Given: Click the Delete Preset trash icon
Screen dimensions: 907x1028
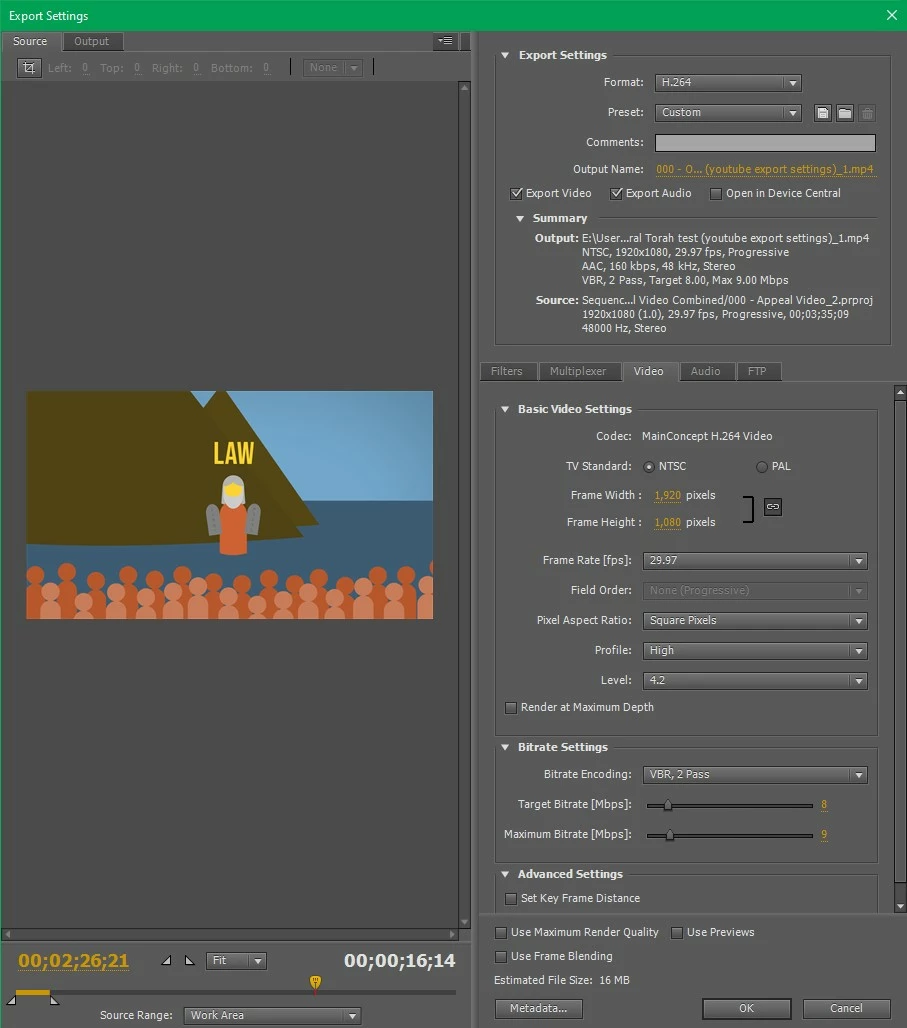Looking at the screenshot, I should pyautogui.click(x=867, y=113).
